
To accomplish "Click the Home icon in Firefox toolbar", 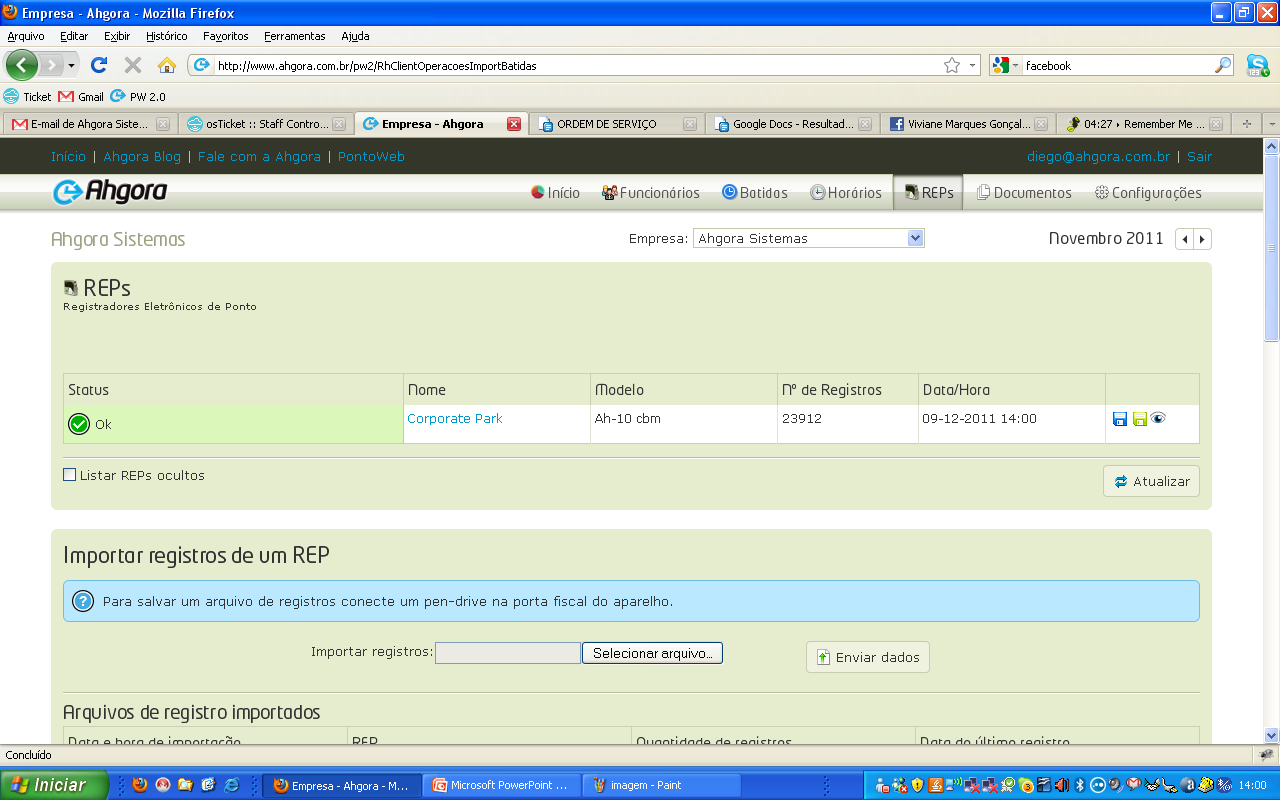I will 167,65.
